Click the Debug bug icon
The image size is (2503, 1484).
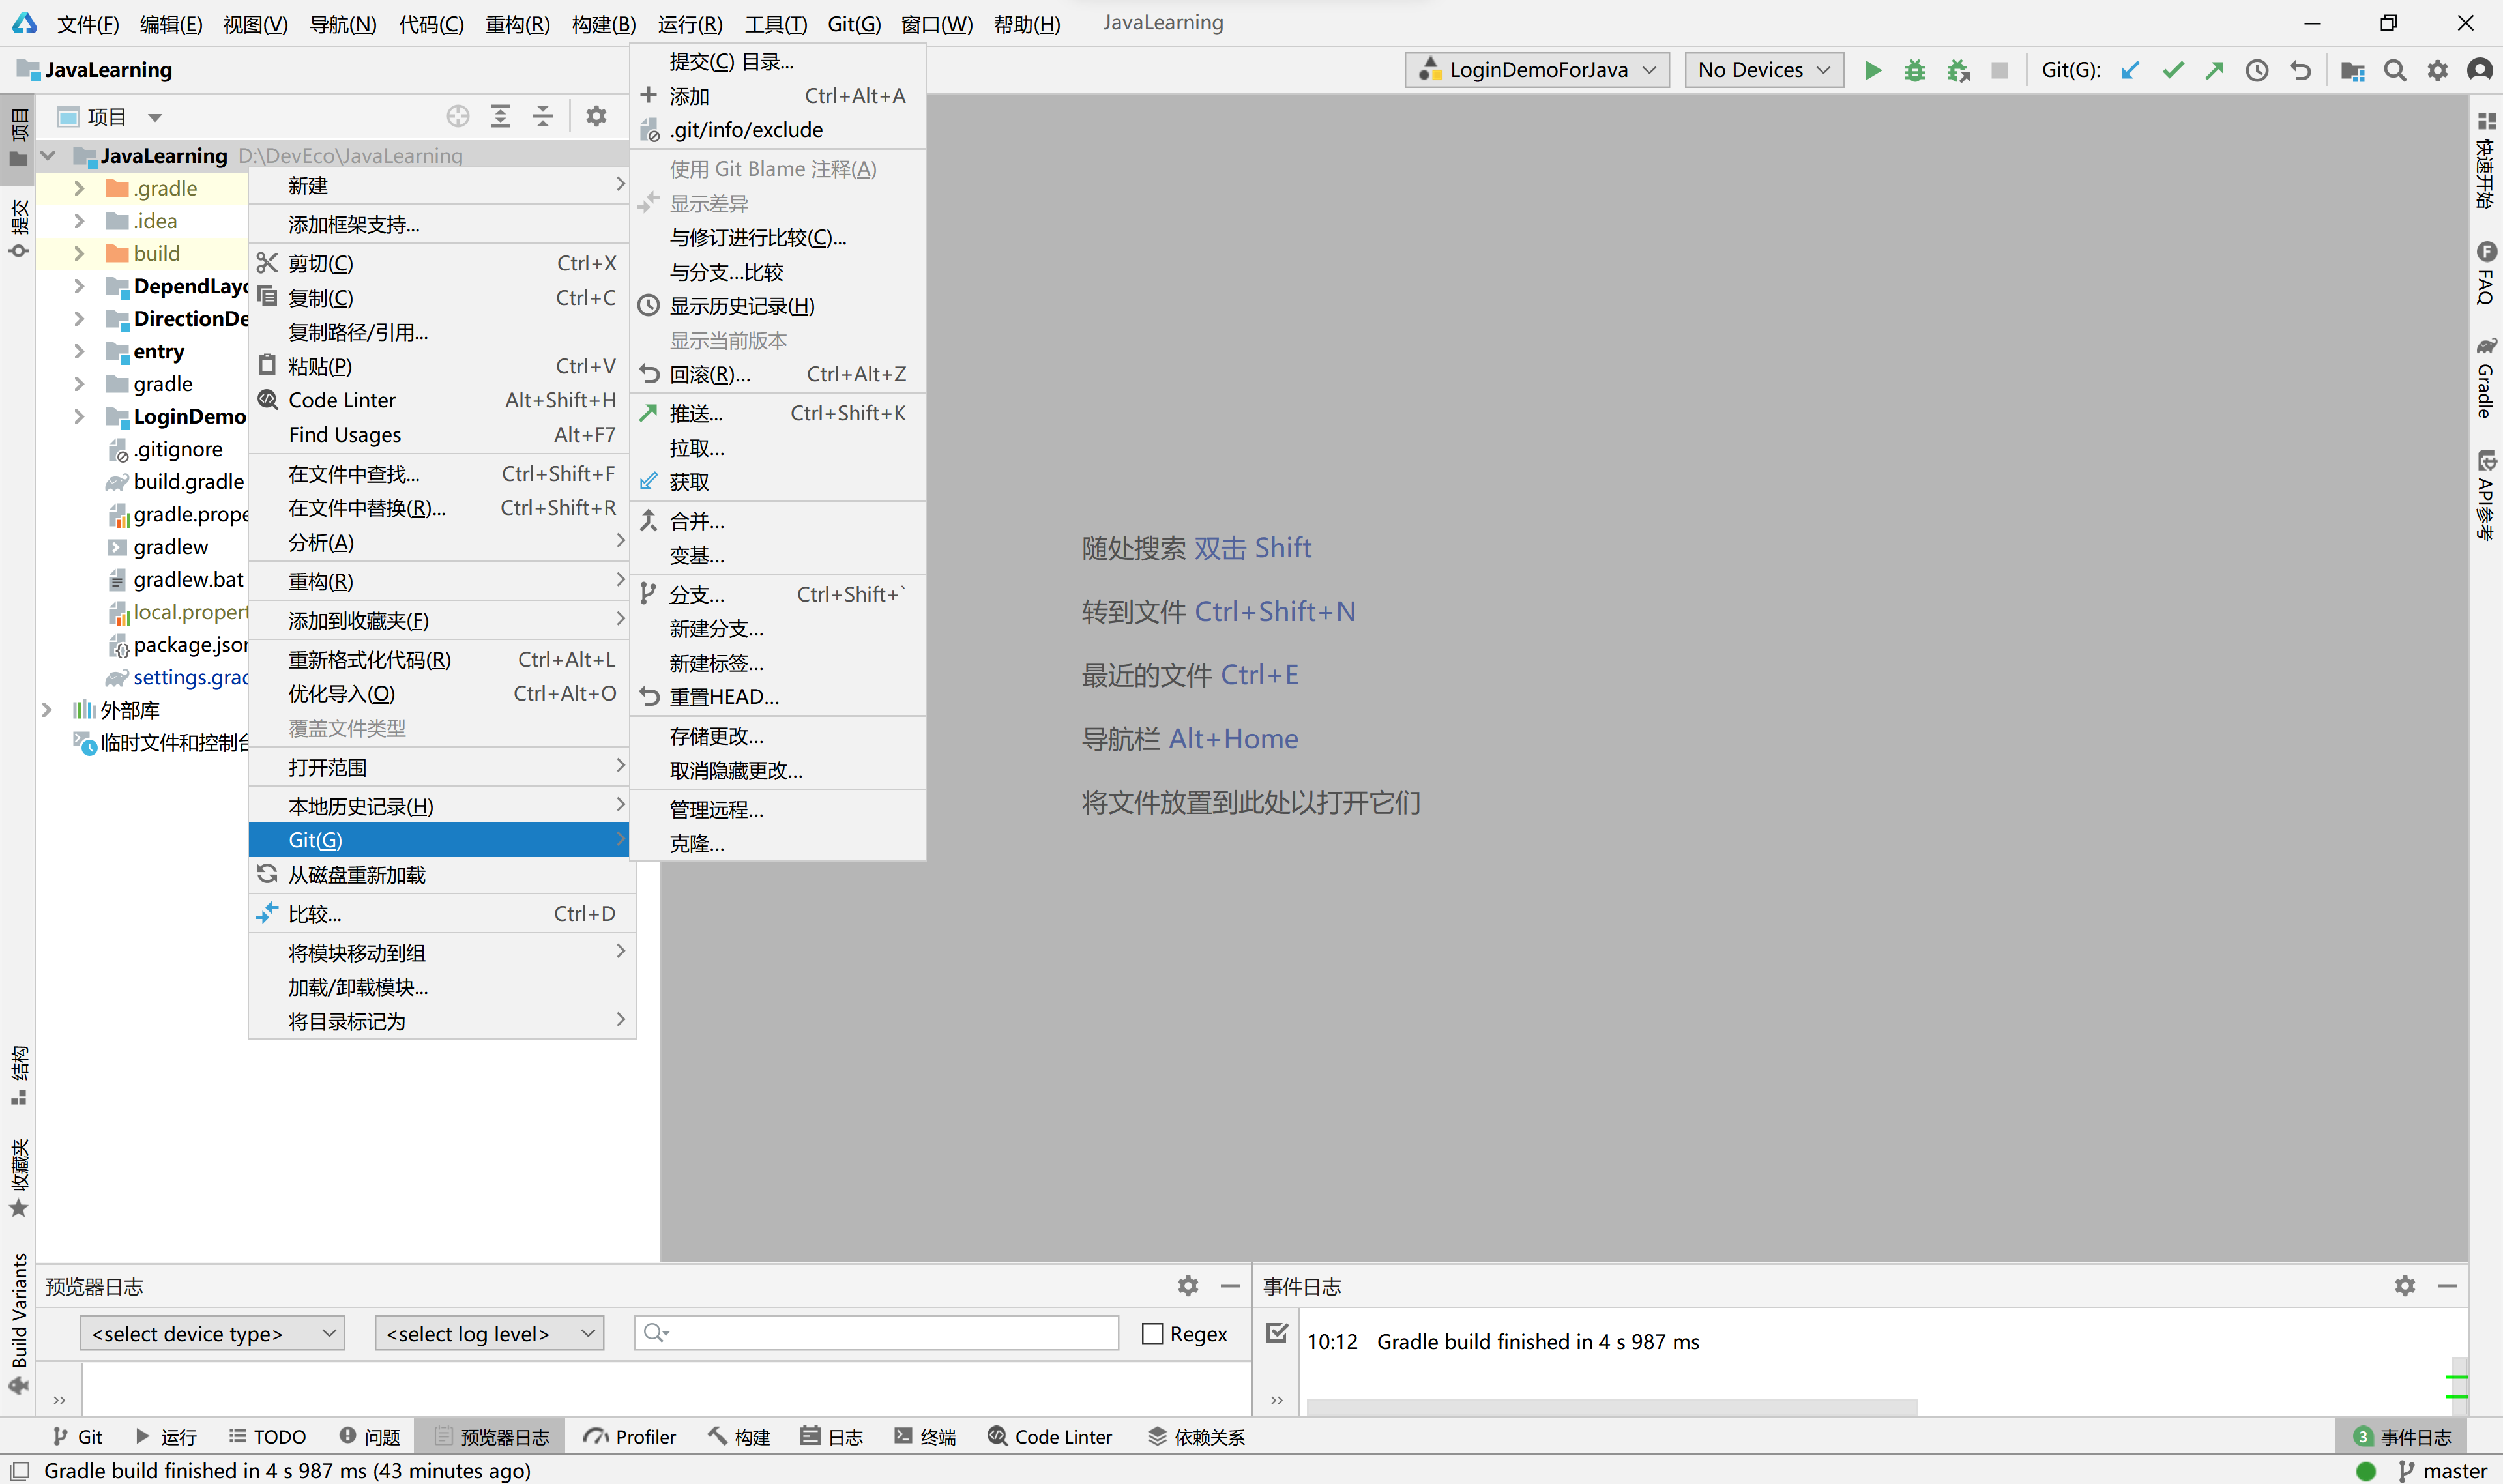[x=1914, y=70]
